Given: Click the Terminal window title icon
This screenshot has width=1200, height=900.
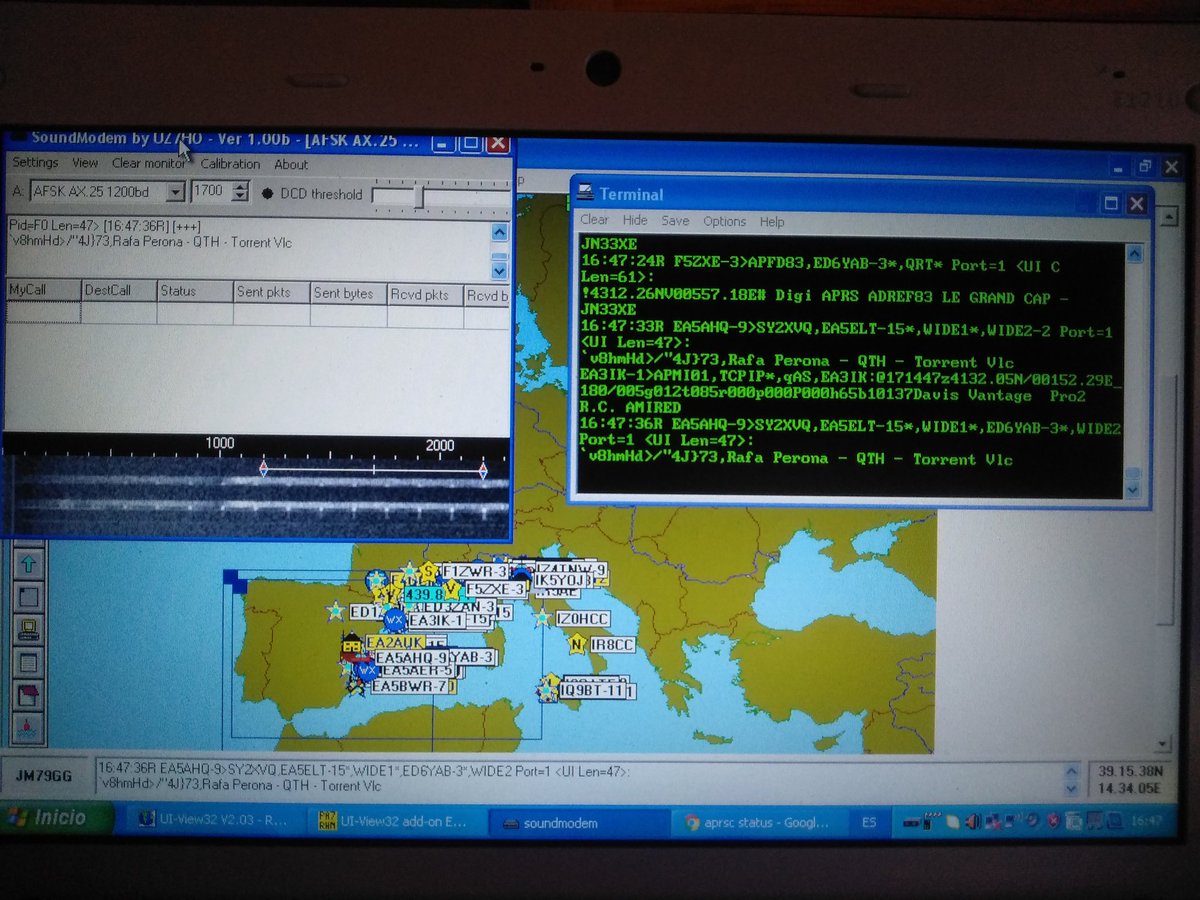Looking at the screenshot, I should pyautogui.click(x=584, y=194).
